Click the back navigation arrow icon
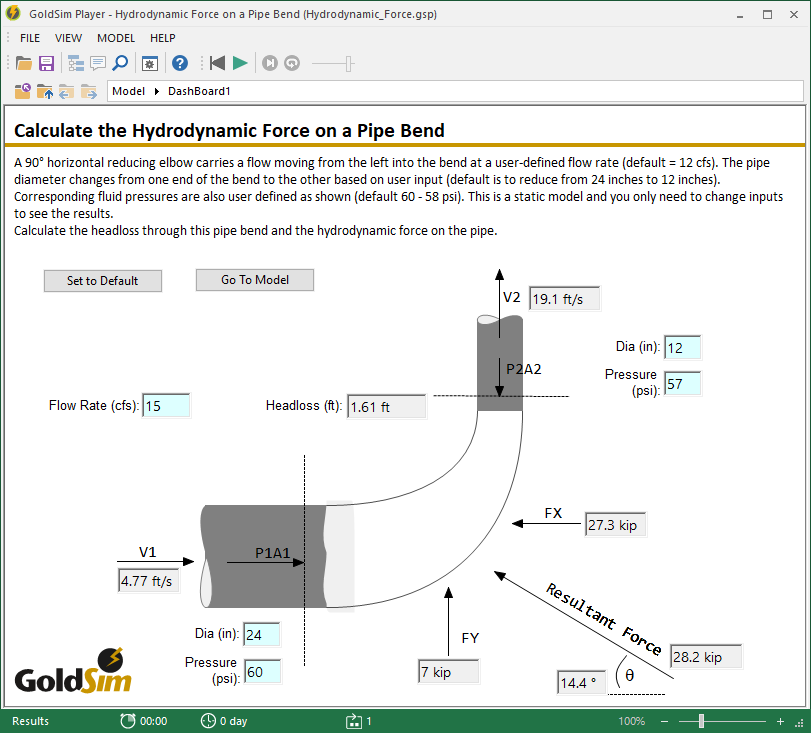 click(67, 91)
